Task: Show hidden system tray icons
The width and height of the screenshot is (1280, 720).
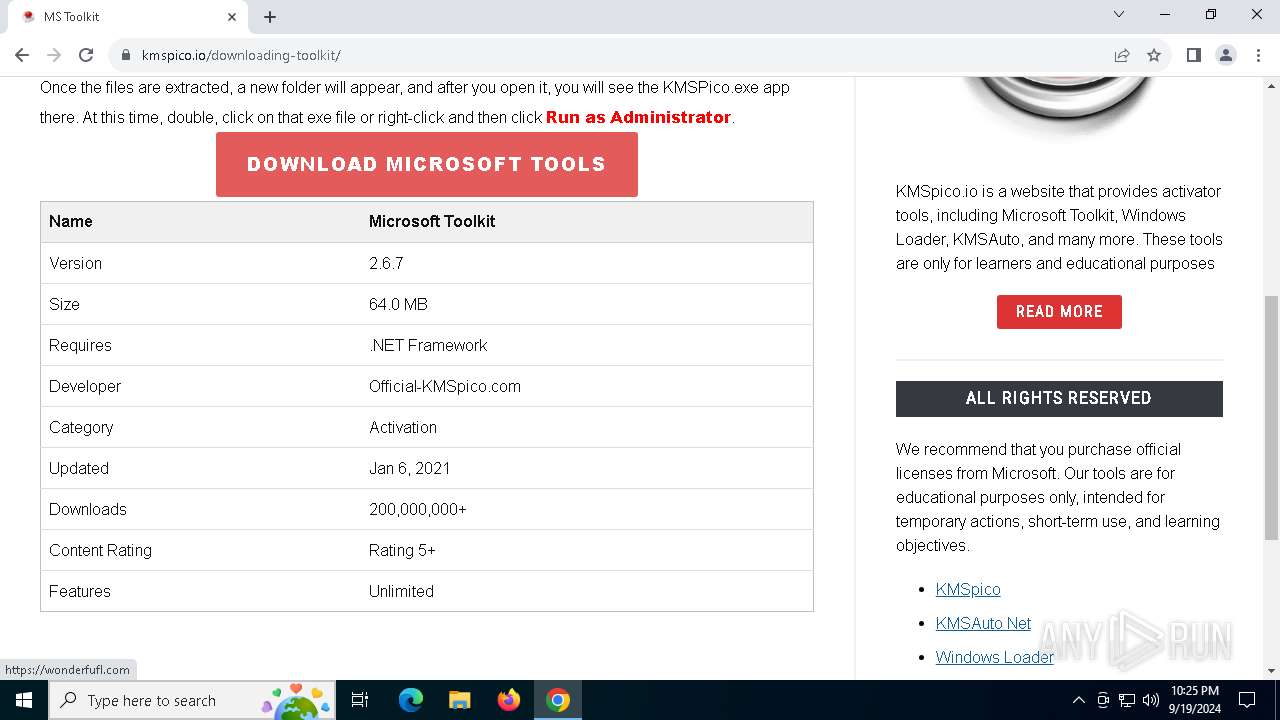Action: tap(1078, 700)
